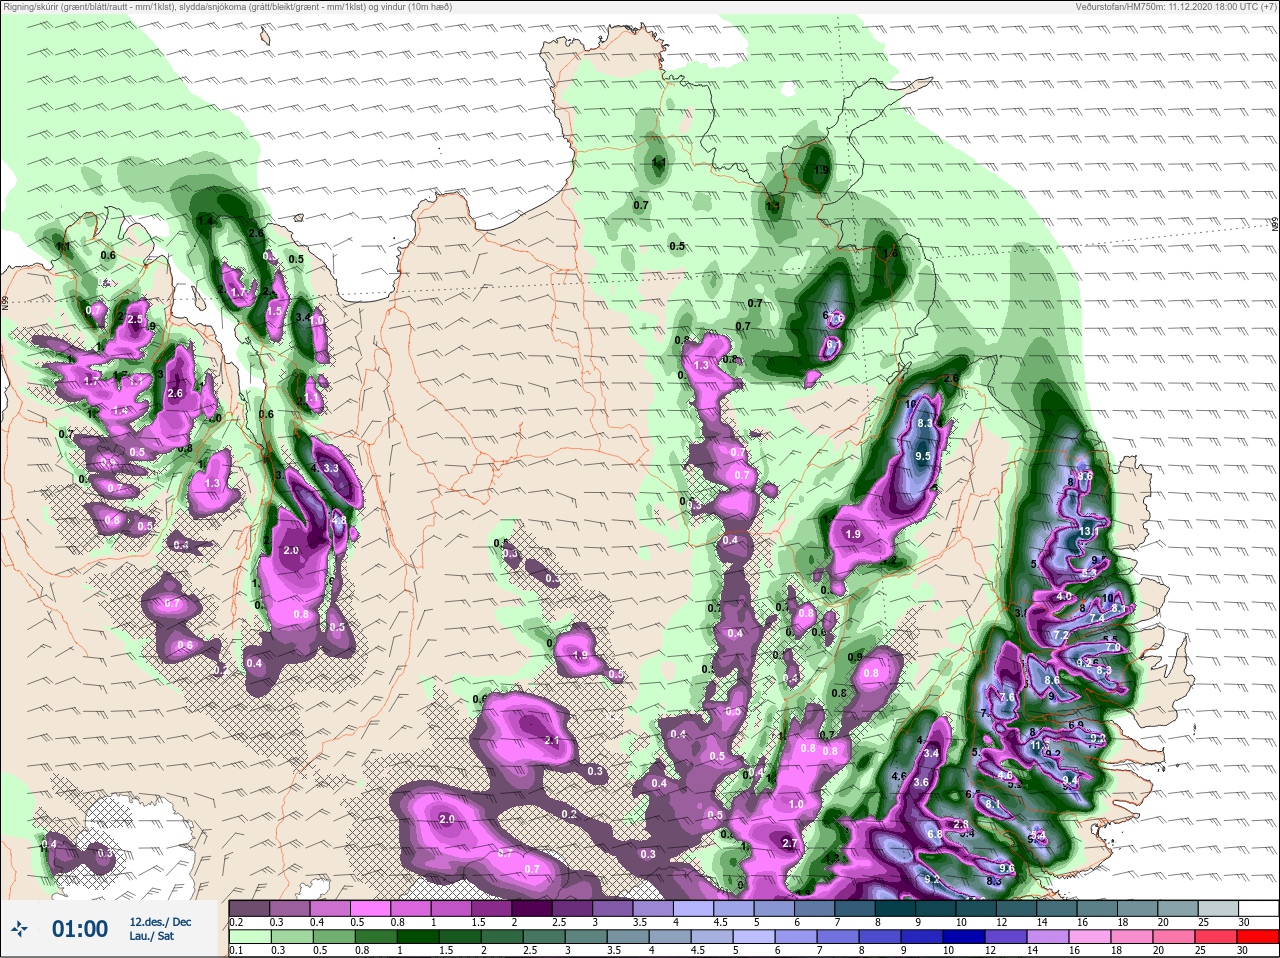This screenshot has width=1280, height=958.
Task: Click the 7.2 precipitation value on map
Action: point(1061,635)
